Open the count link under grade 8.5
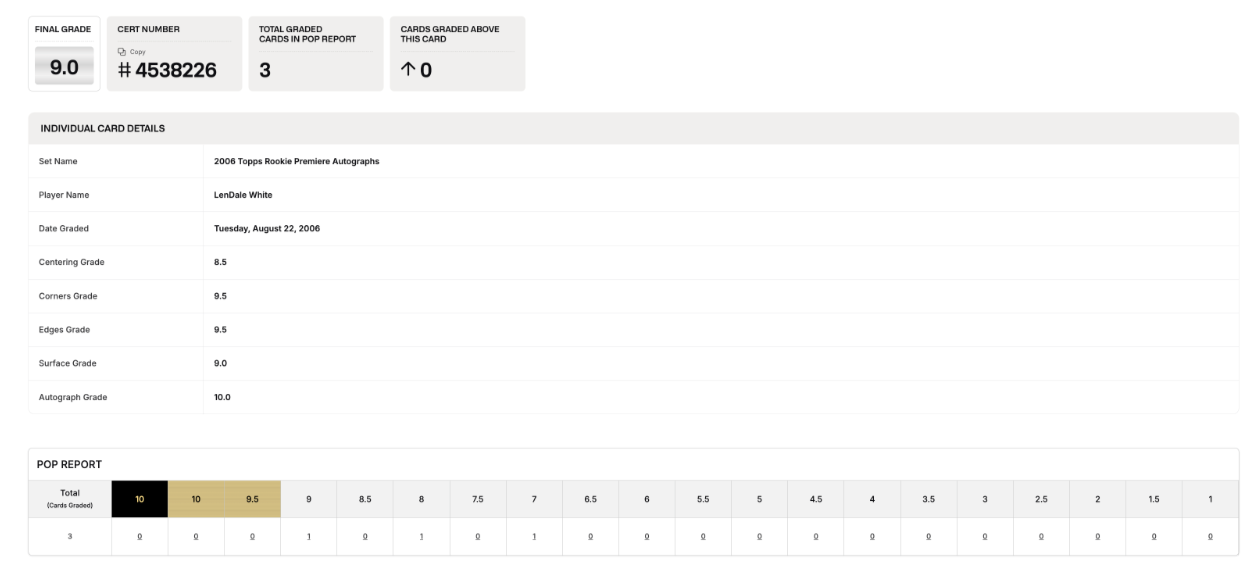The height and width of the screenshot is (569, 1251). point(365,536)
